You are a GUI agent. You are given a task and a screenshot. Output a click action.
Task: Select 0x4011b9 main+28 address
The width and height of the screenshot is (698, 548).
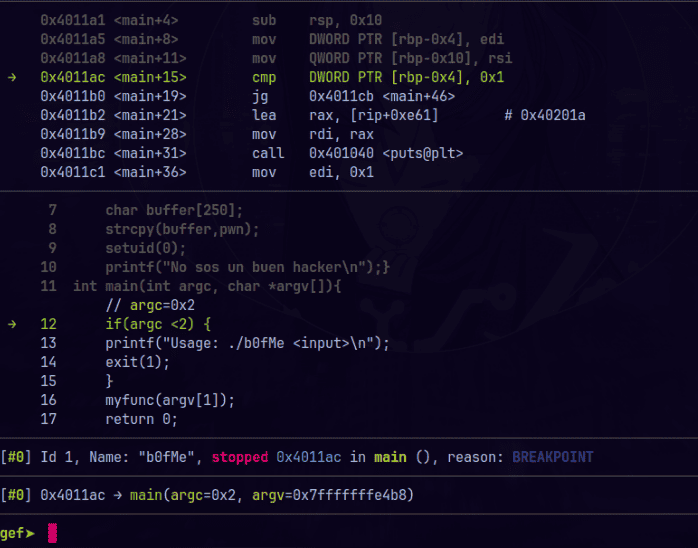point(113,134)
